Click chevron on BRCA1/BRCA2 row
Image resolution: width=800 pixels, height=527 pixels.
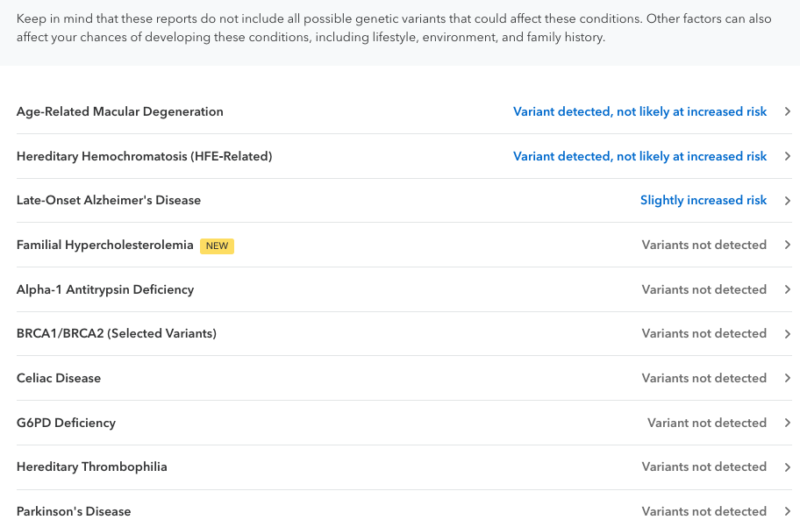coord(788,333)
